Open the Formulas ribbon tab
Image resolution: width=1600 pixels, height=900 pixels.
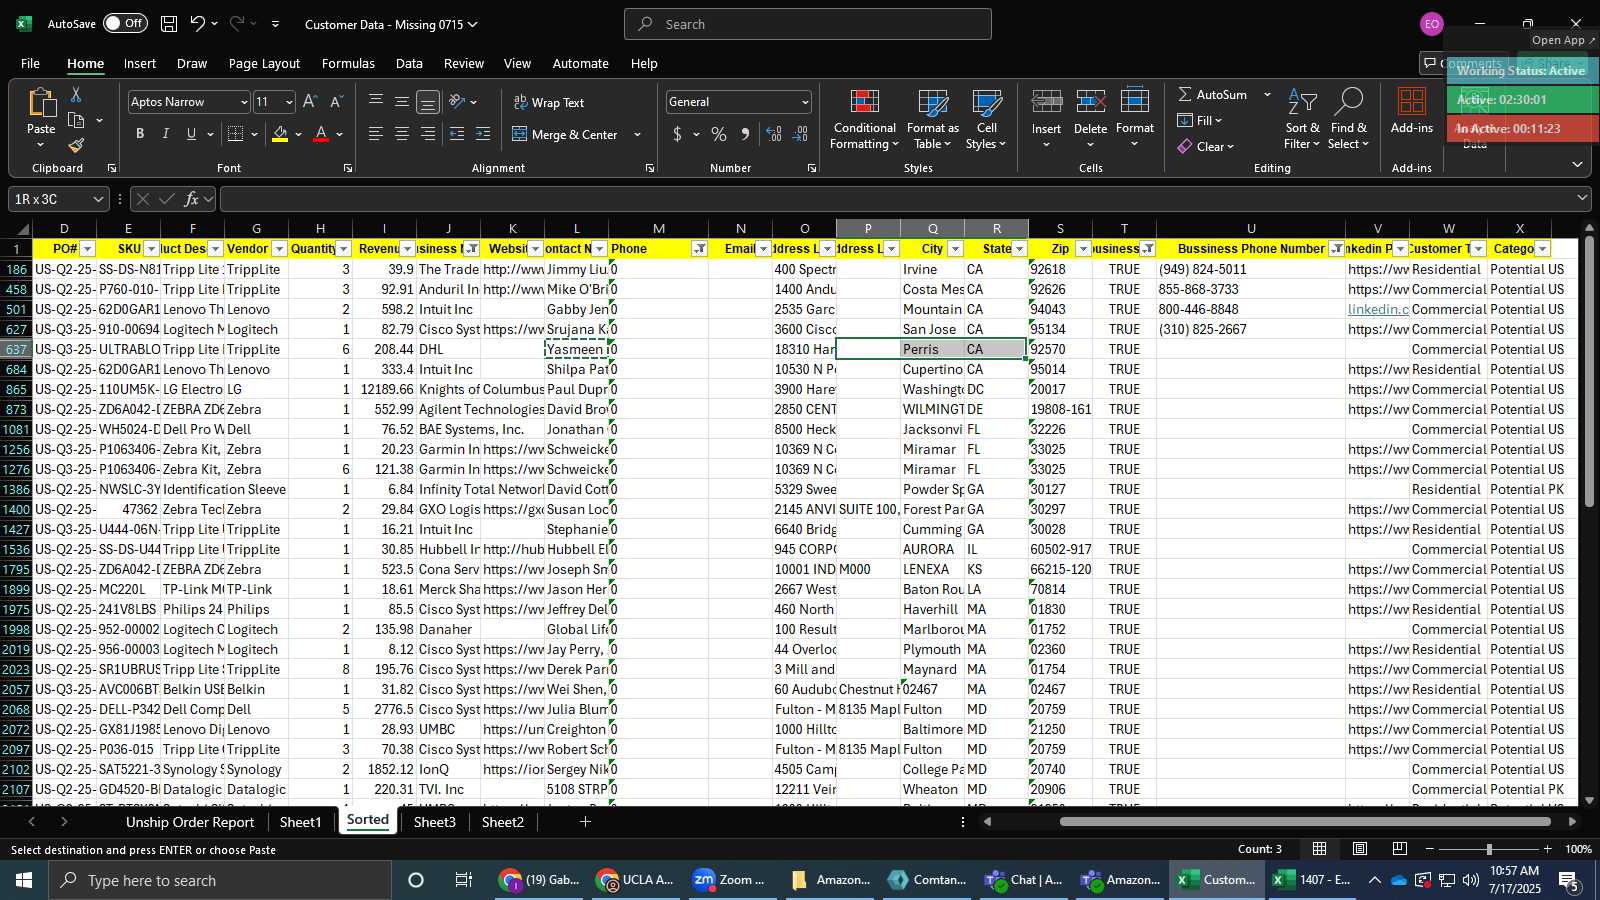click(x=348, y=63)
